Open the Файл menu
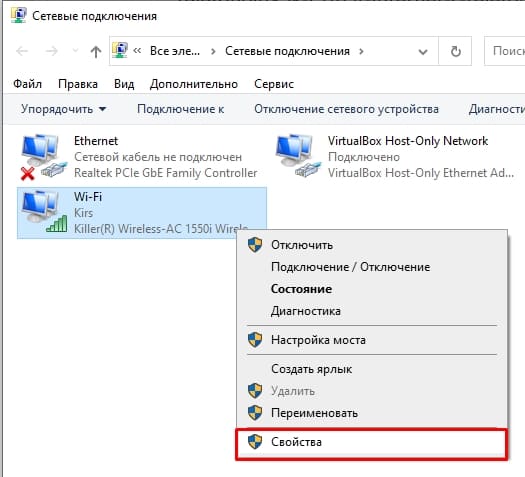 pos(27,84)
